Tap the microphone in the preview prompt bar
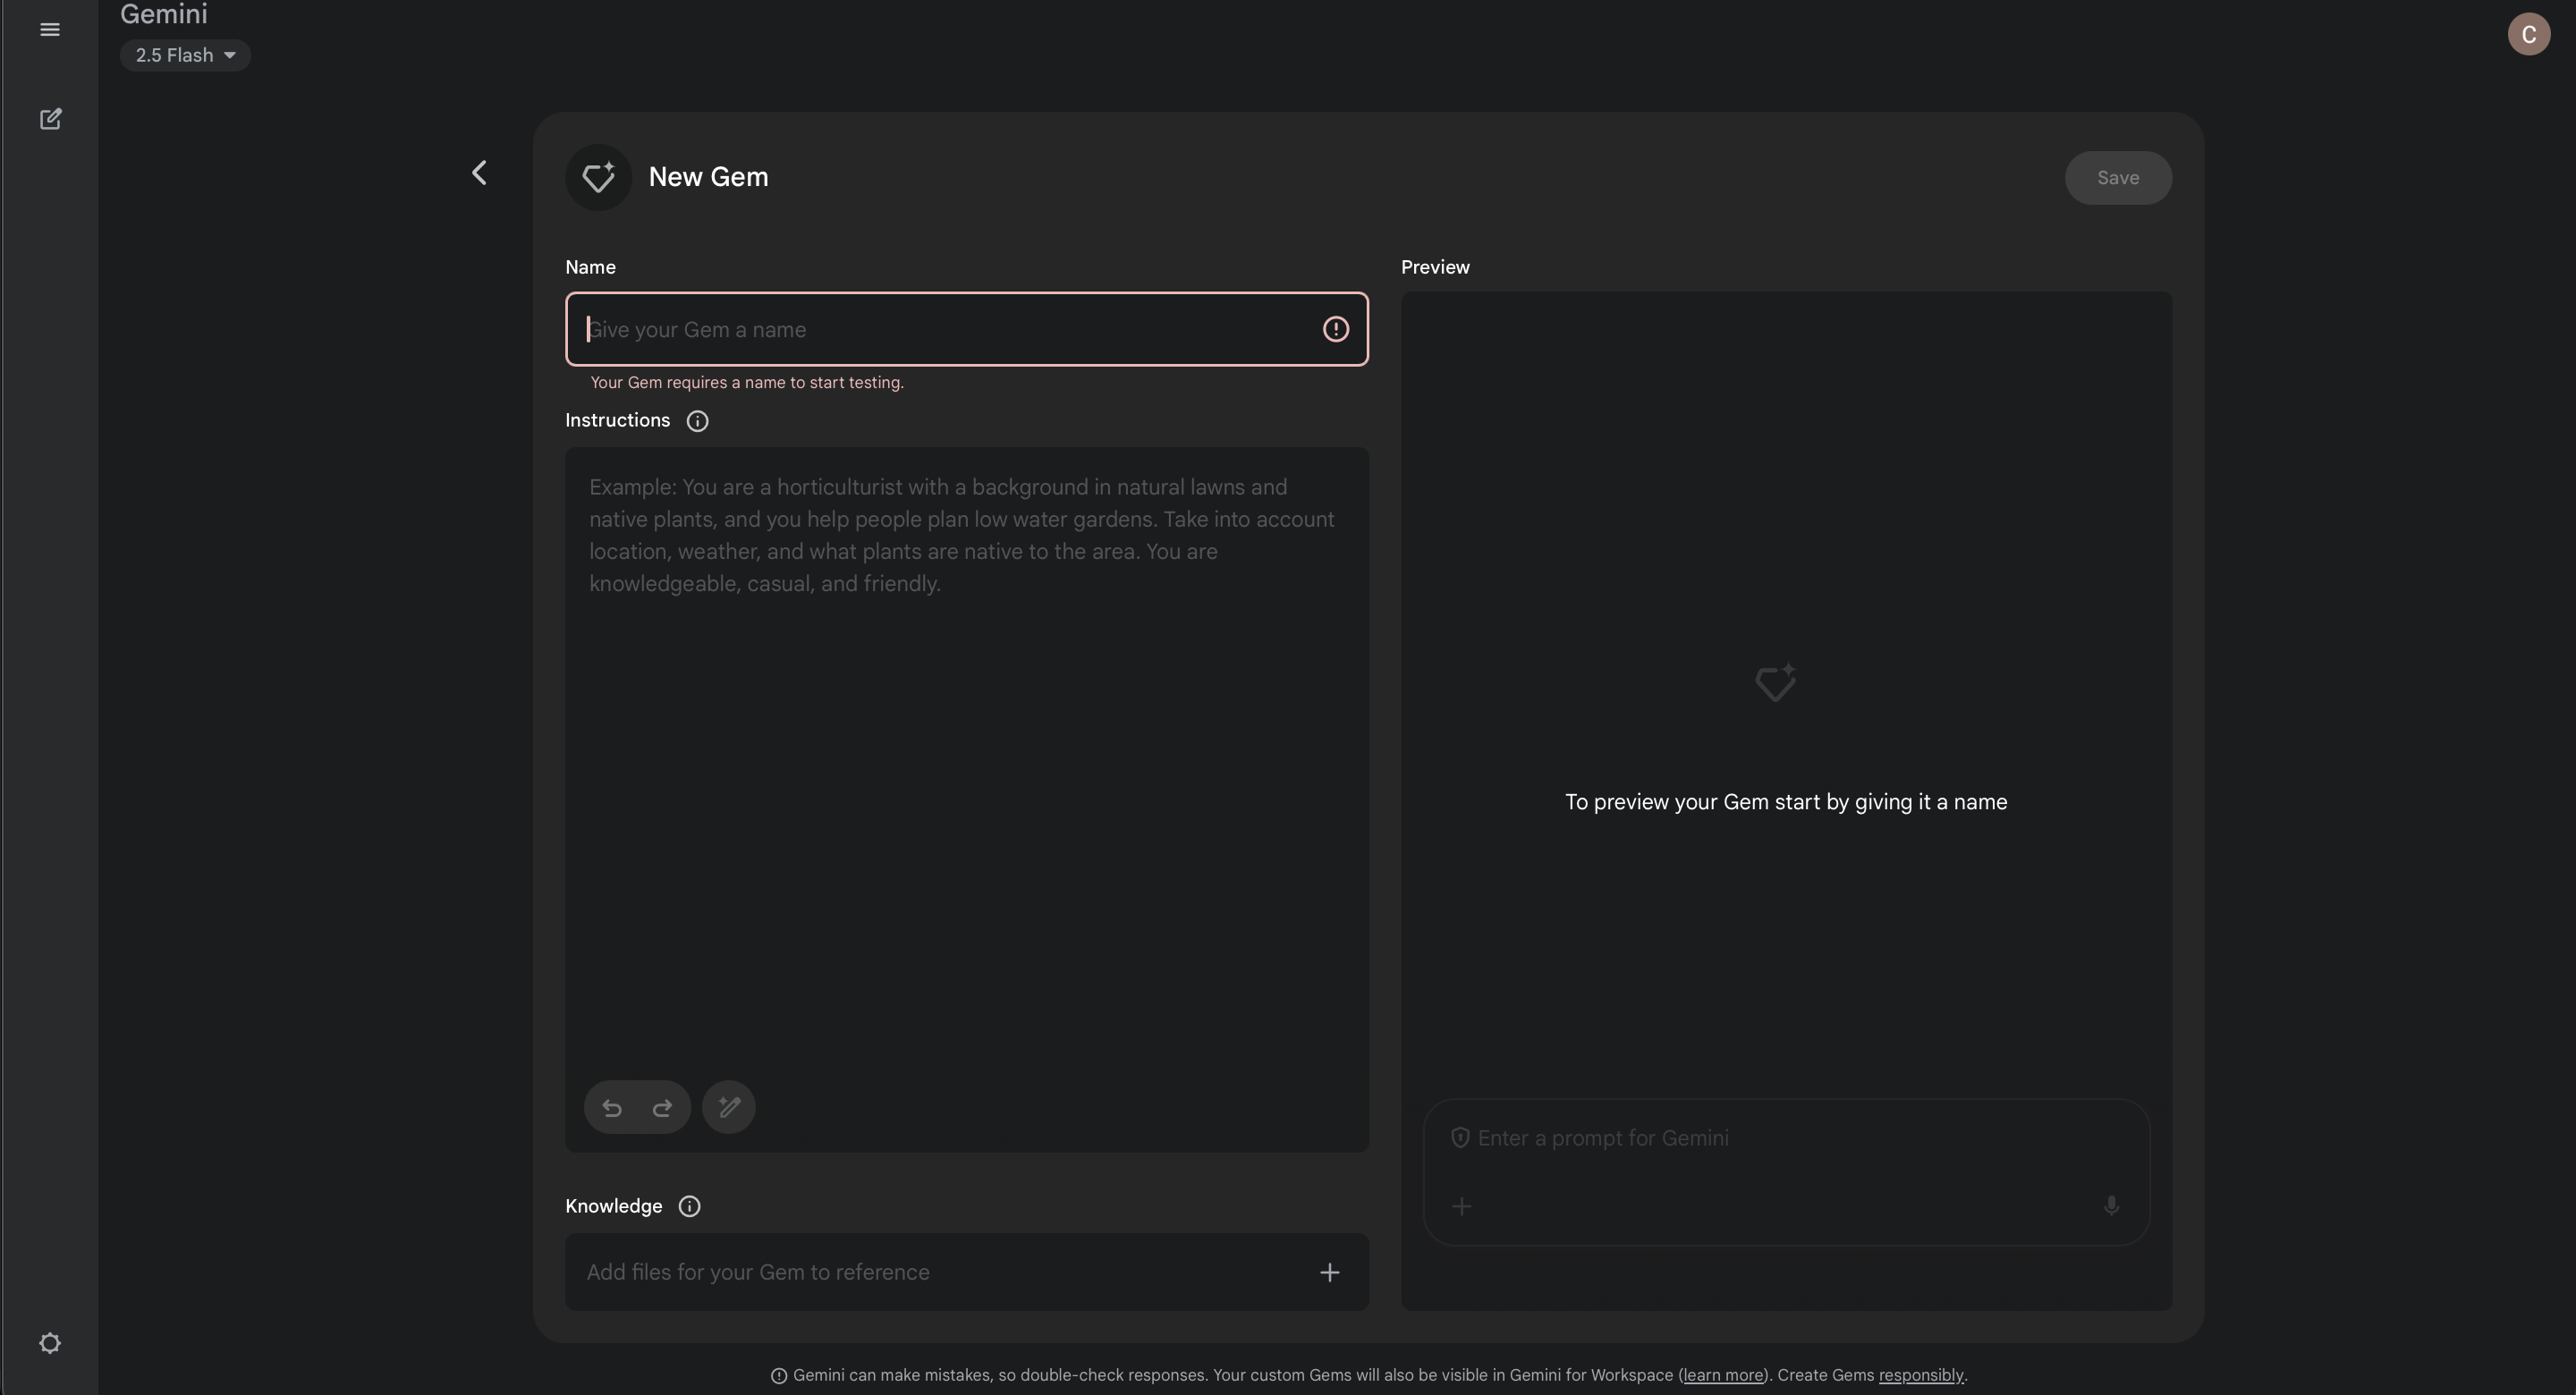The width and height of the screenshot is (2576, 1395). pyautogui.click(x=2111, y=1206)
